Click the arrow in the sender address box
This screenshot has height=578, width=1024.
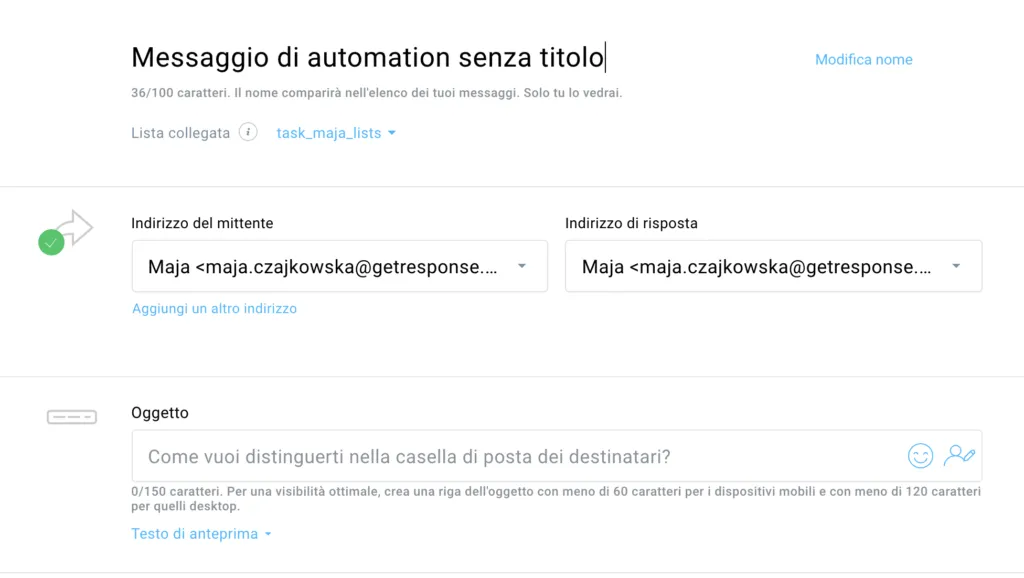522,266
